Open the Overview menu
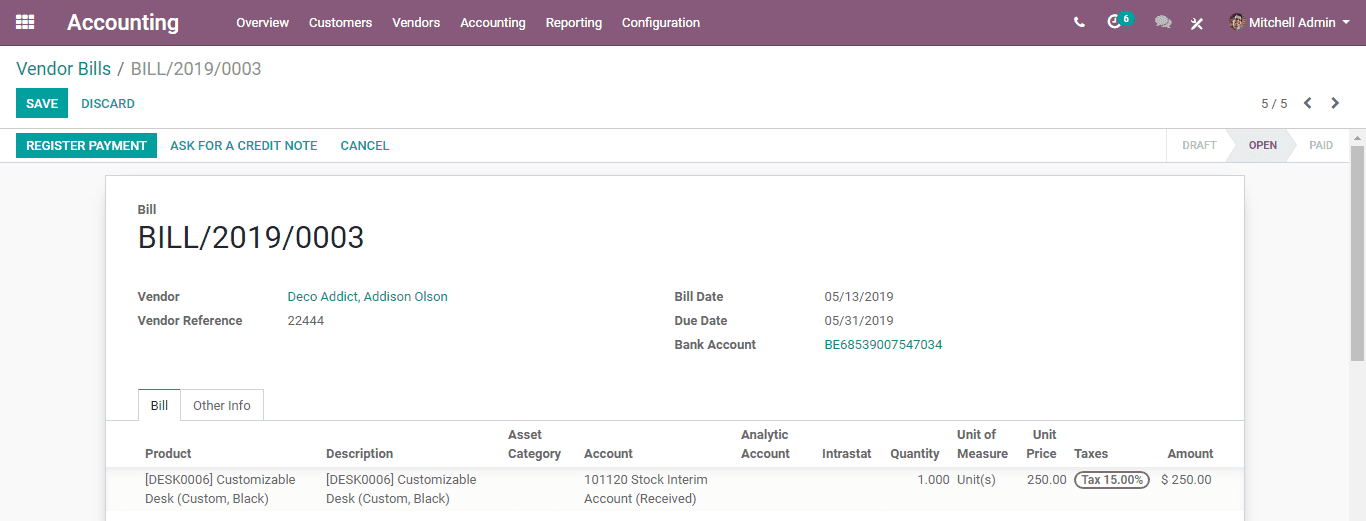The height and width of the screenshot is (521, 1366). click(x=262, y=22)
